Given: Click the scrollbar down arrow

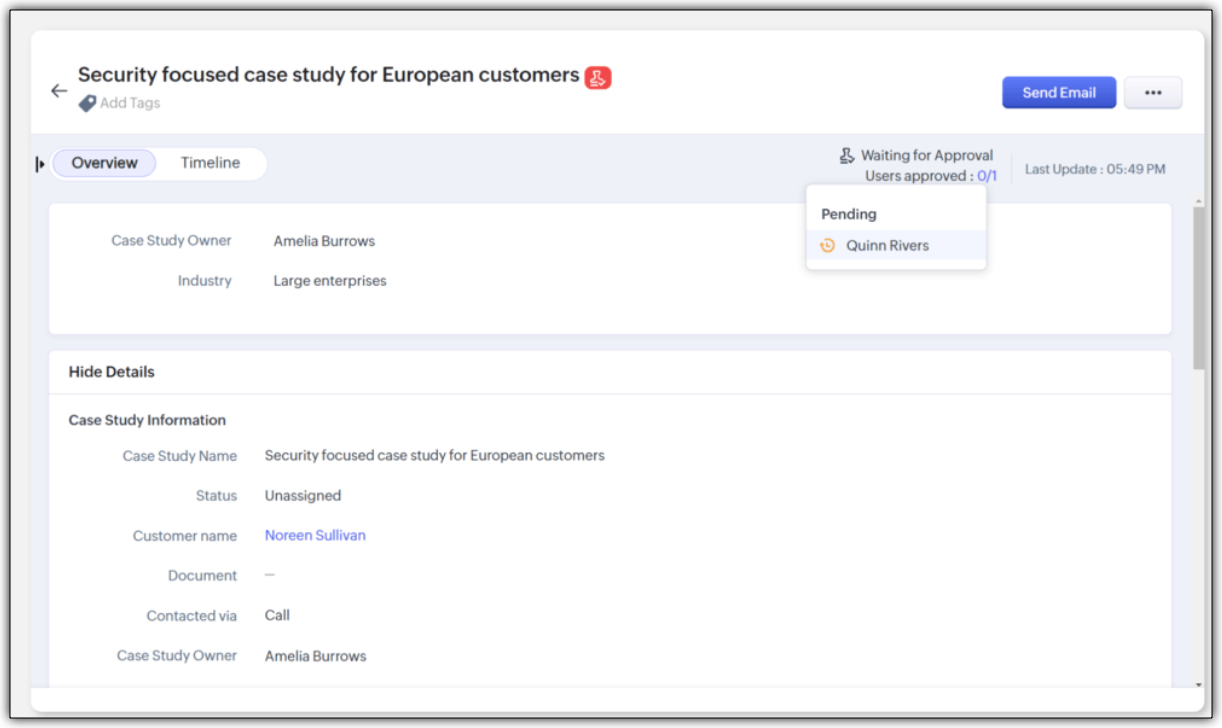Looking at the screenshot, I should 1199,685.
